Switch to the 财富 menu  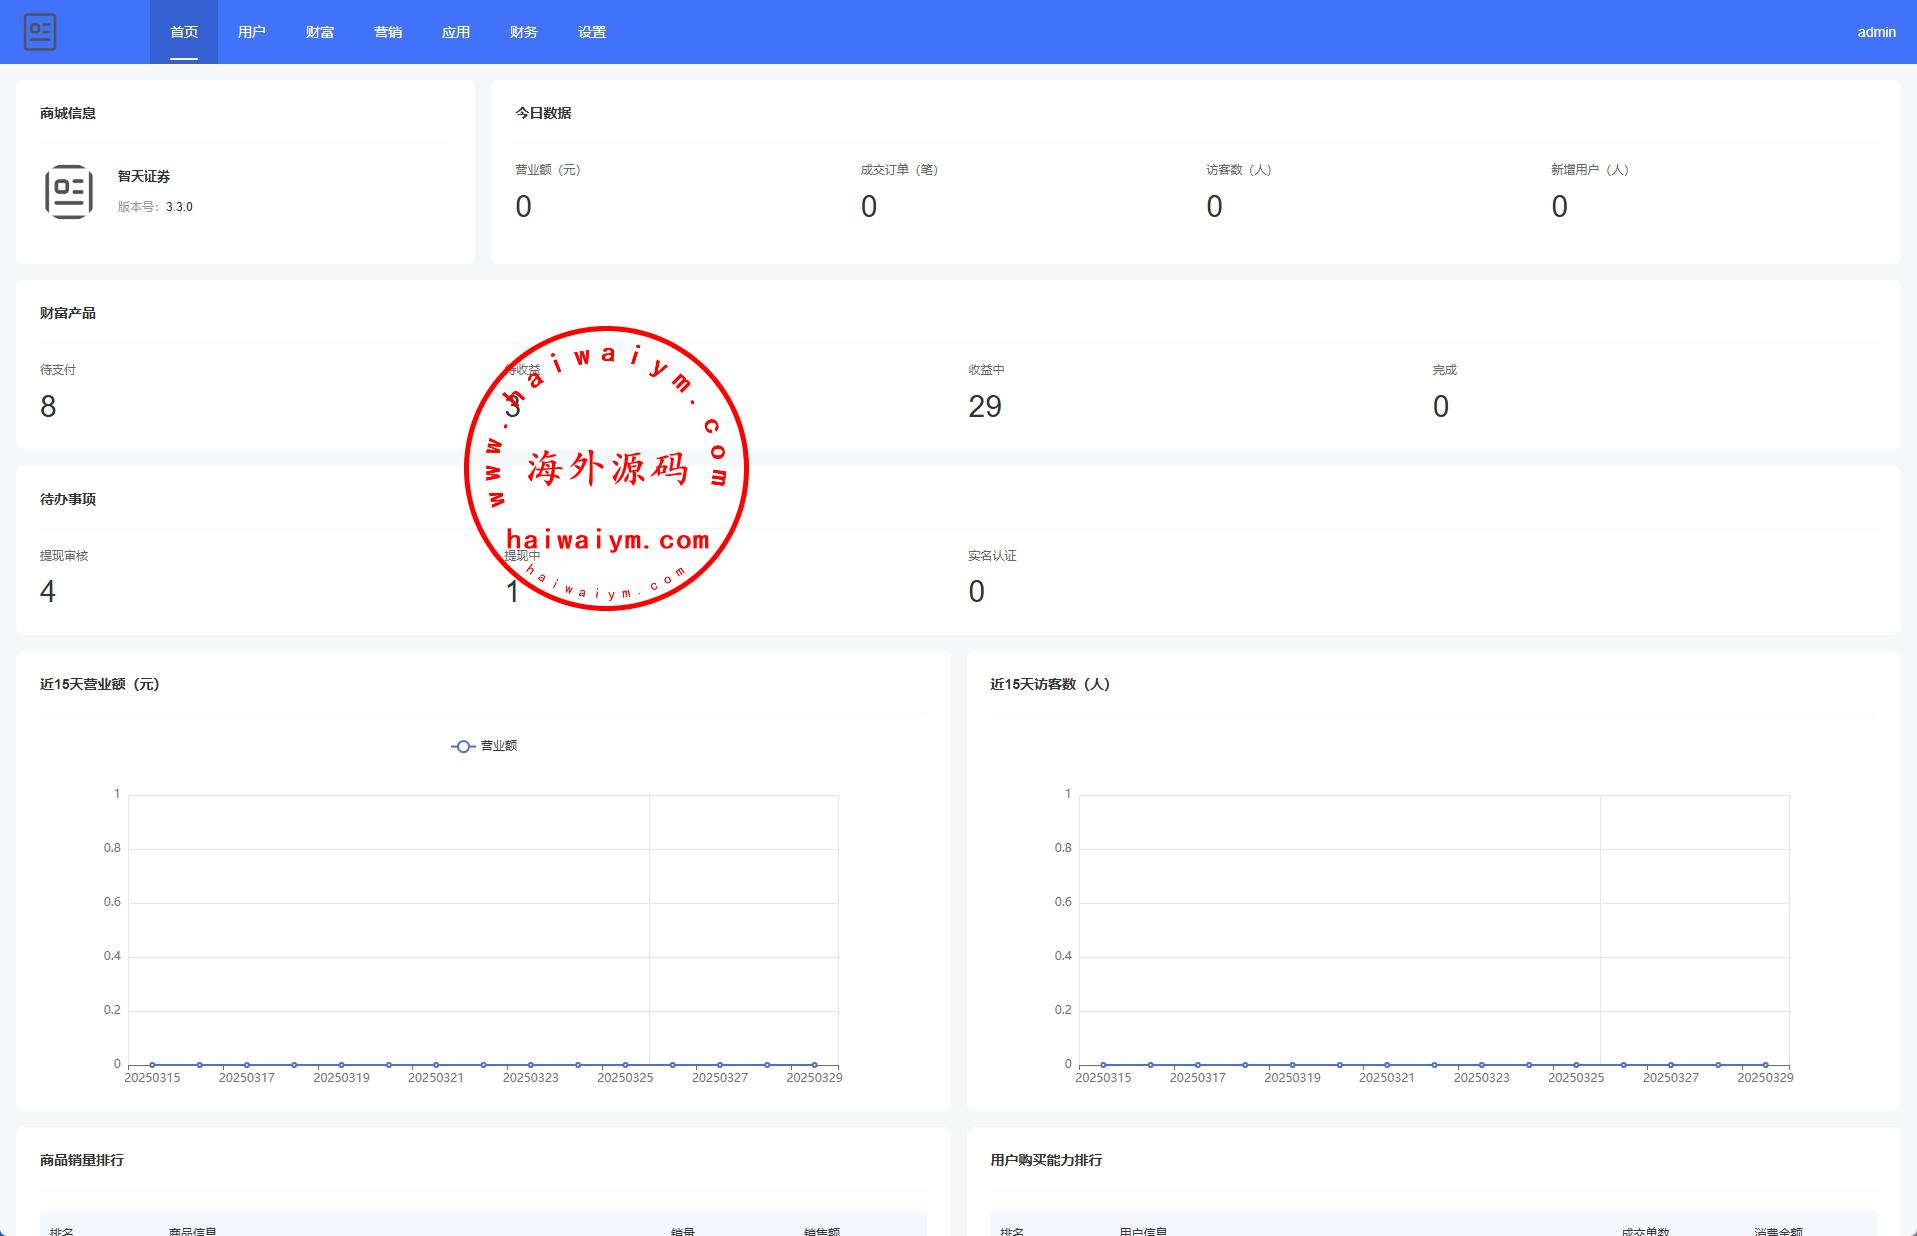pyautogui.click(x=320, y=32)
